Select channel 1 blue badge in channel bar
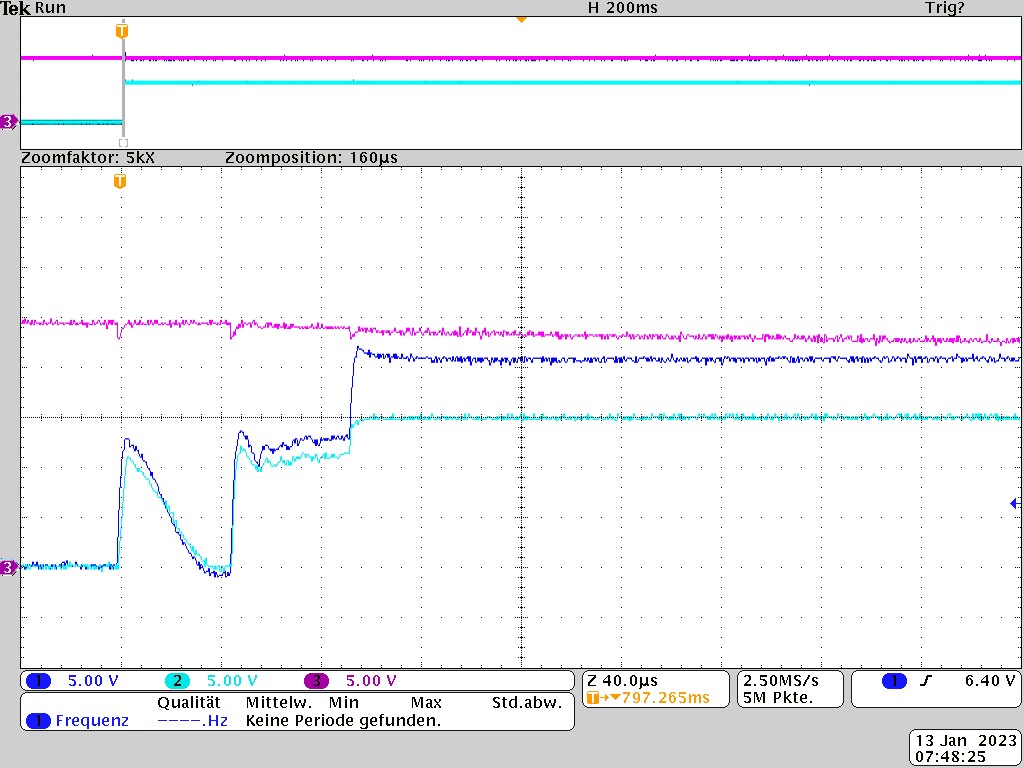This screenshot has height=768, width=1024. (39, 681)
